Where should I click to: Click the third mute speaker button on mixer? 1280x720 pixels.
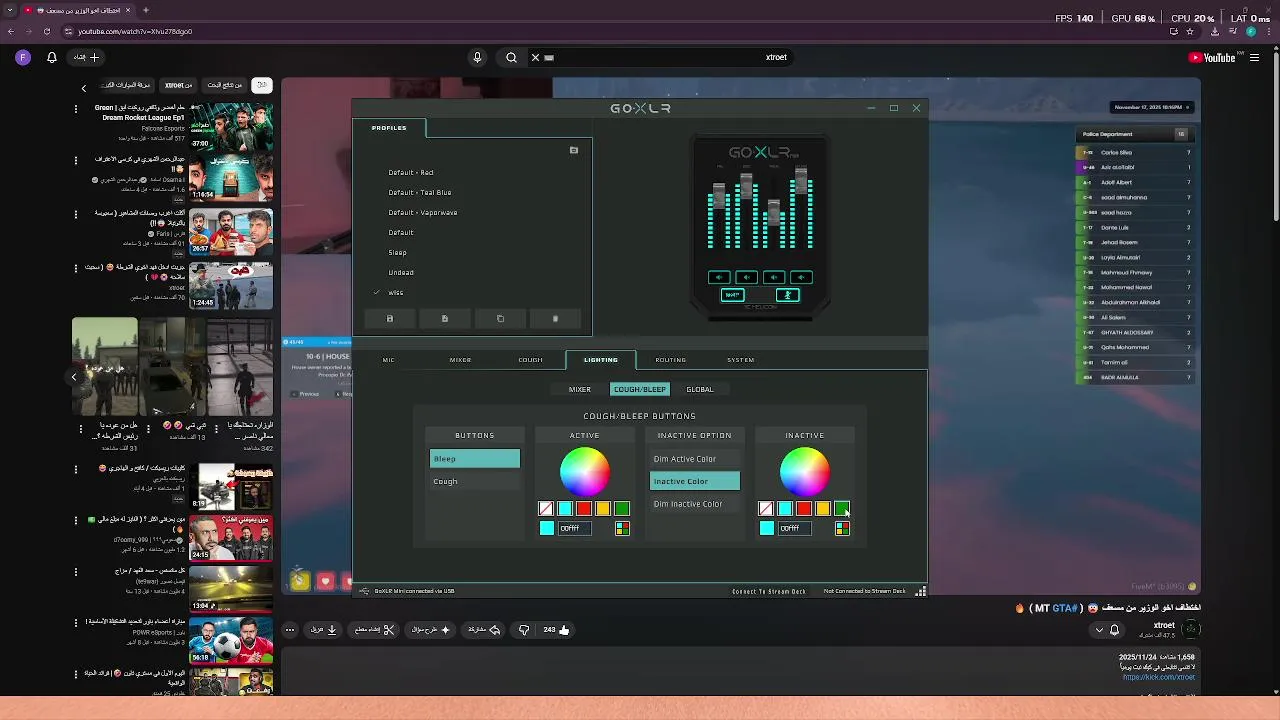pyautogui.click(x=773, y=277)
